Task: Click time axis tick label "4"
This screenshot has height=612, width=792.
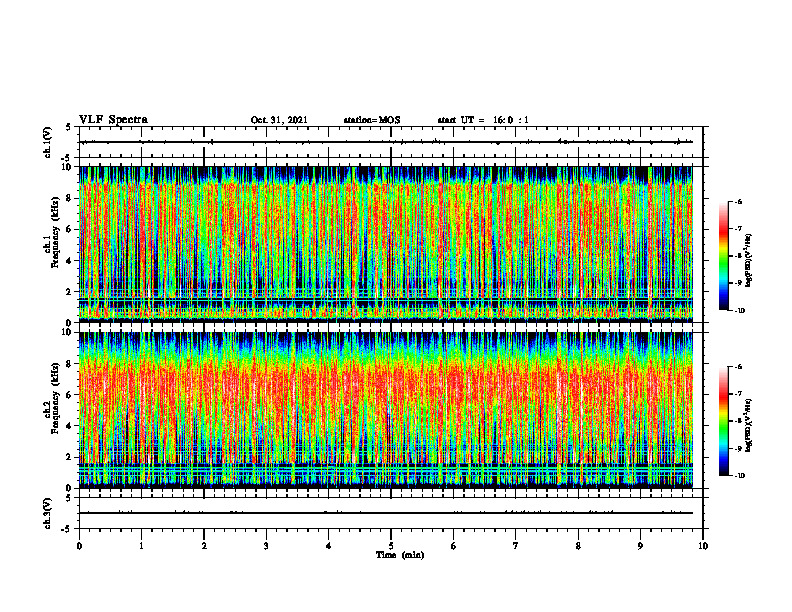Action: pyautogui.click(x=329, y=546)
